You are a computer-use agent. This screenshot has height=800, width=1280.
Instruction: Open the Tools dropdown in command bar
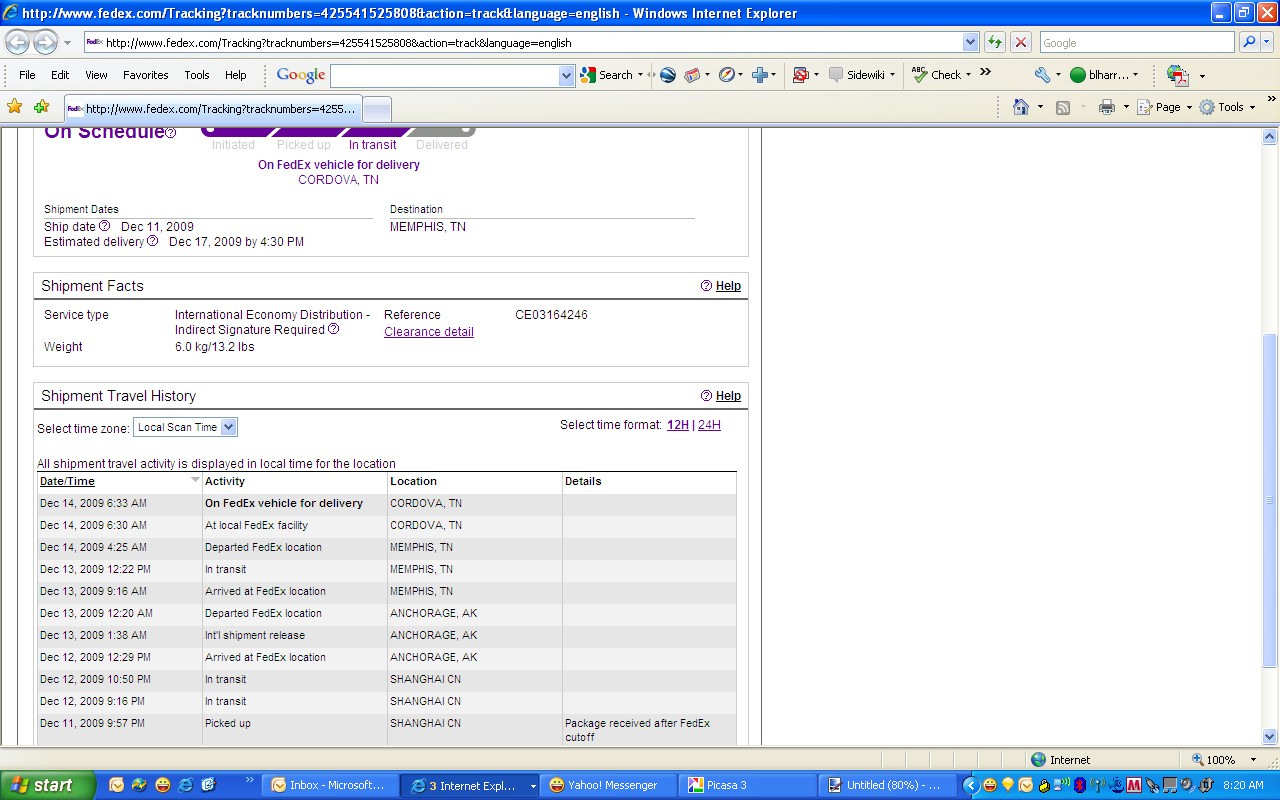(x=1227, y=107)
